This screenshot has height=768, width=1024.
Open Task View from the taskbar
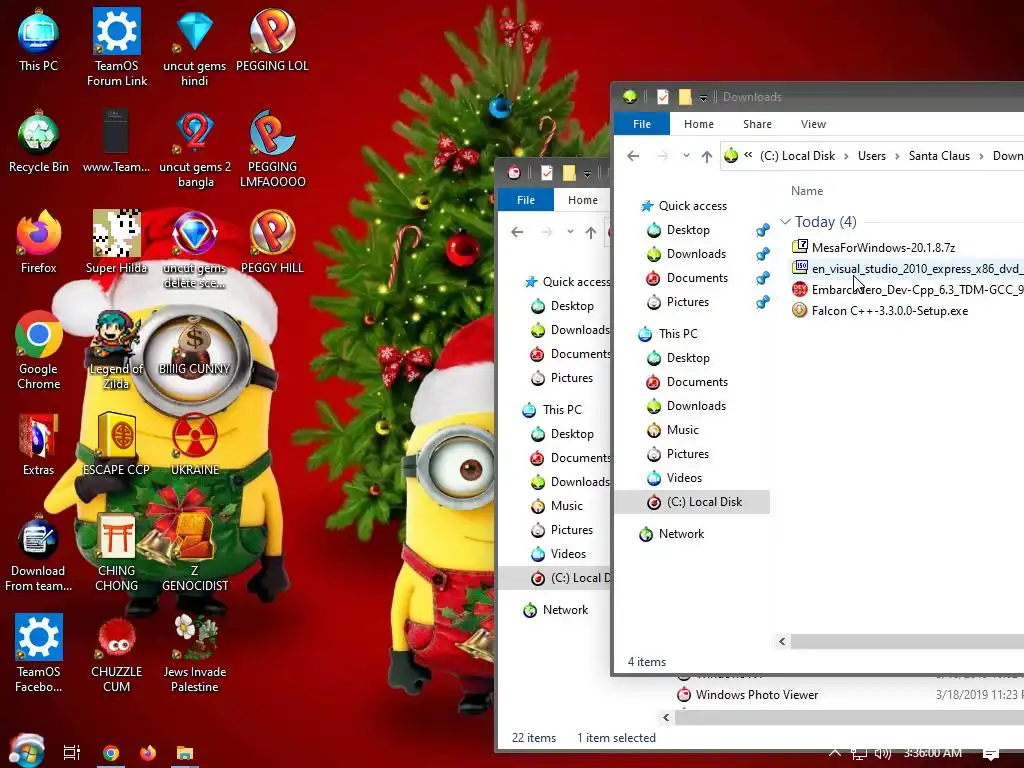pyautogui.click(x=72, y=752)
